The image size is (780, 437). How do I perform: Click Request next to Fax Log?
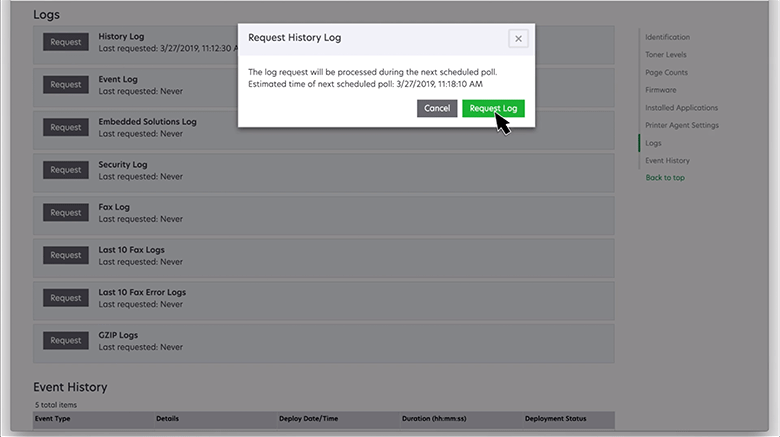(66, 213)
